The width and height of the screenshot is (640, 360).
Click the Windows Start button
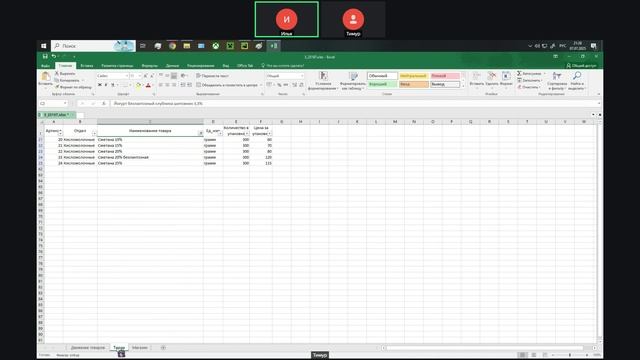pyautogui.click(x=44, y=46)
